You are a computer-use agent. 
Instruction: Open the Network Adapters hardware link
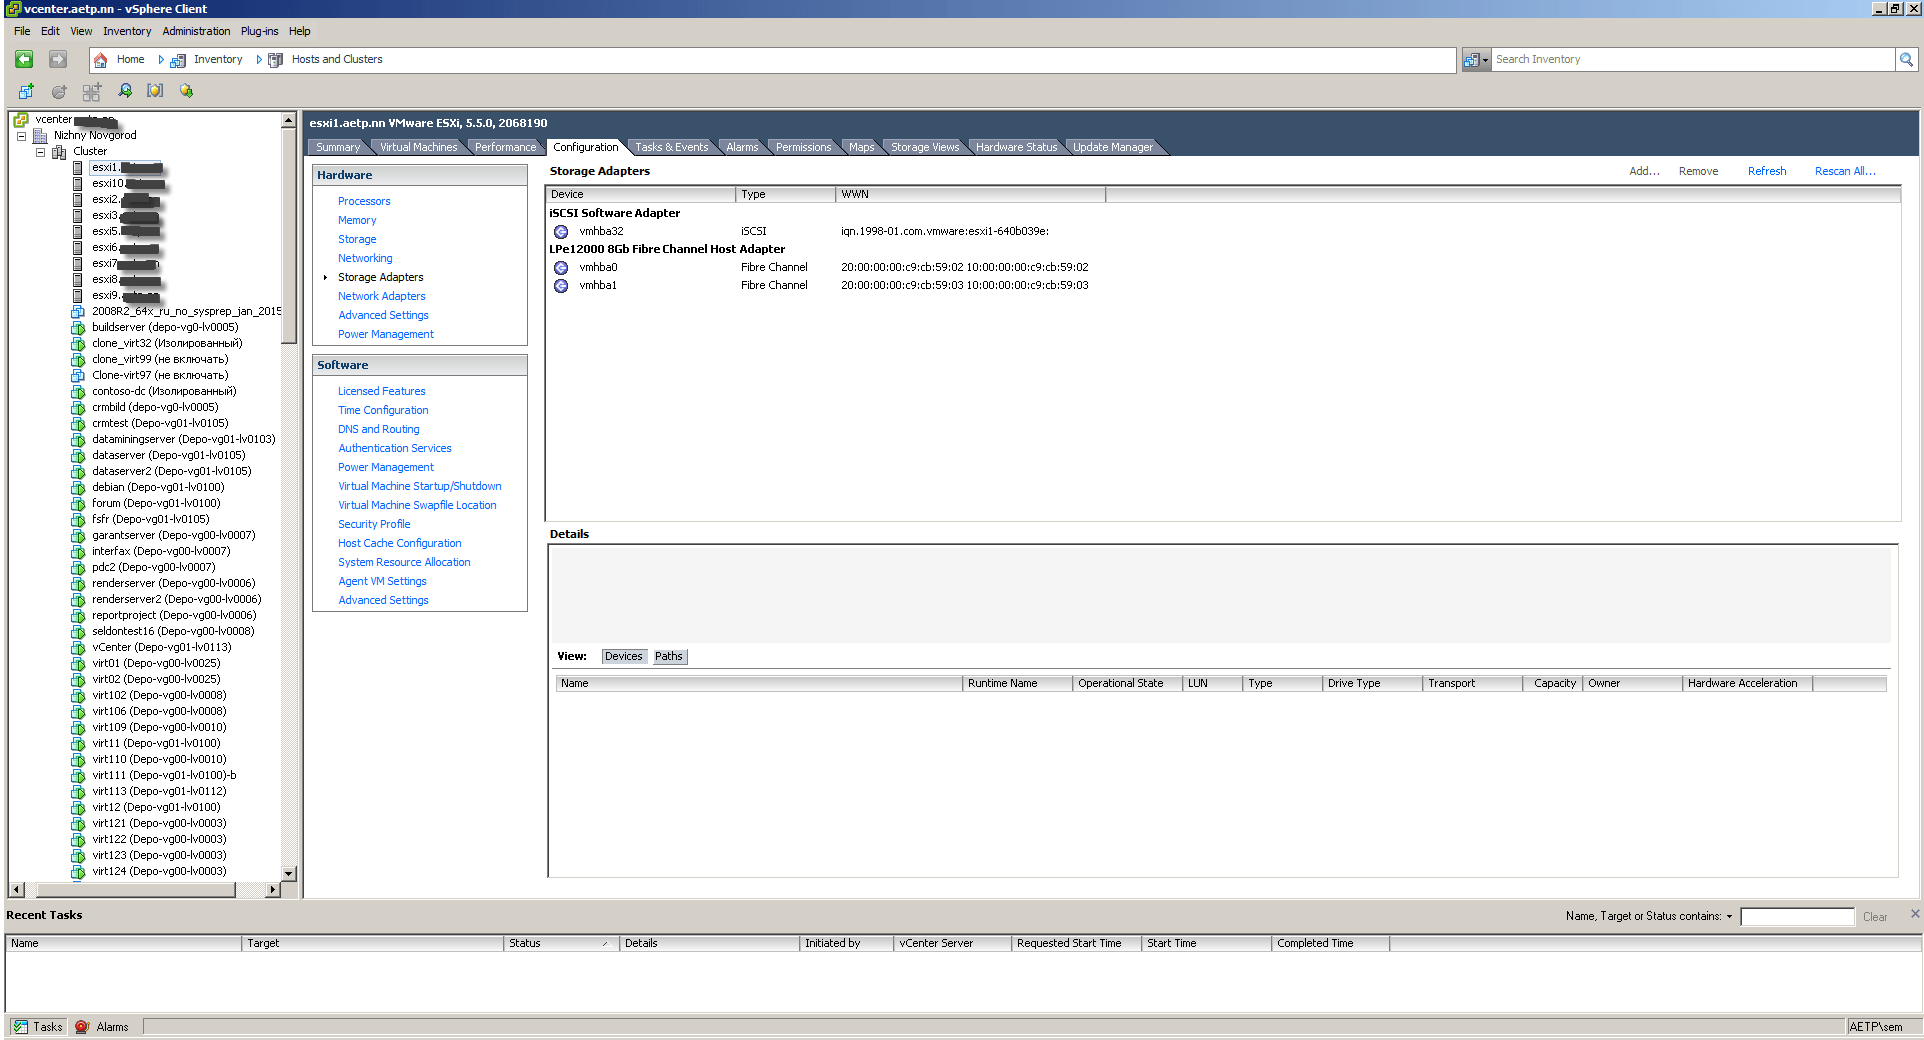tap(381, 297)
